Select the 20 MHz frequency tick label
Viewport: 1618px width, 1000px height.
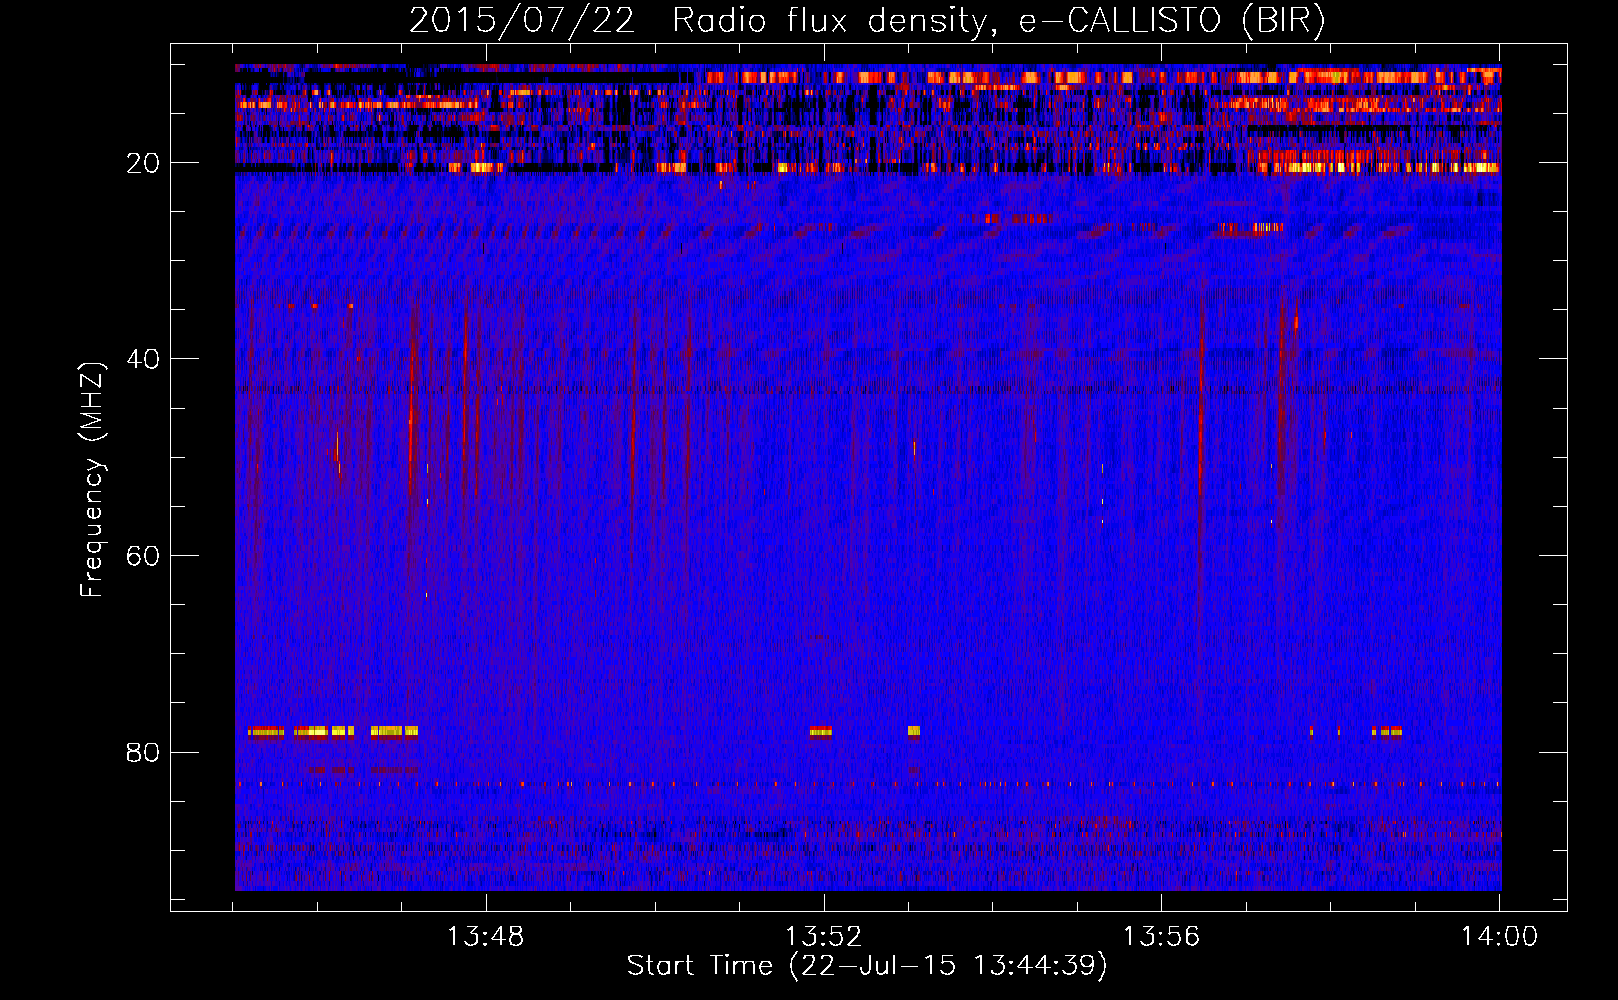coord(144,163)
